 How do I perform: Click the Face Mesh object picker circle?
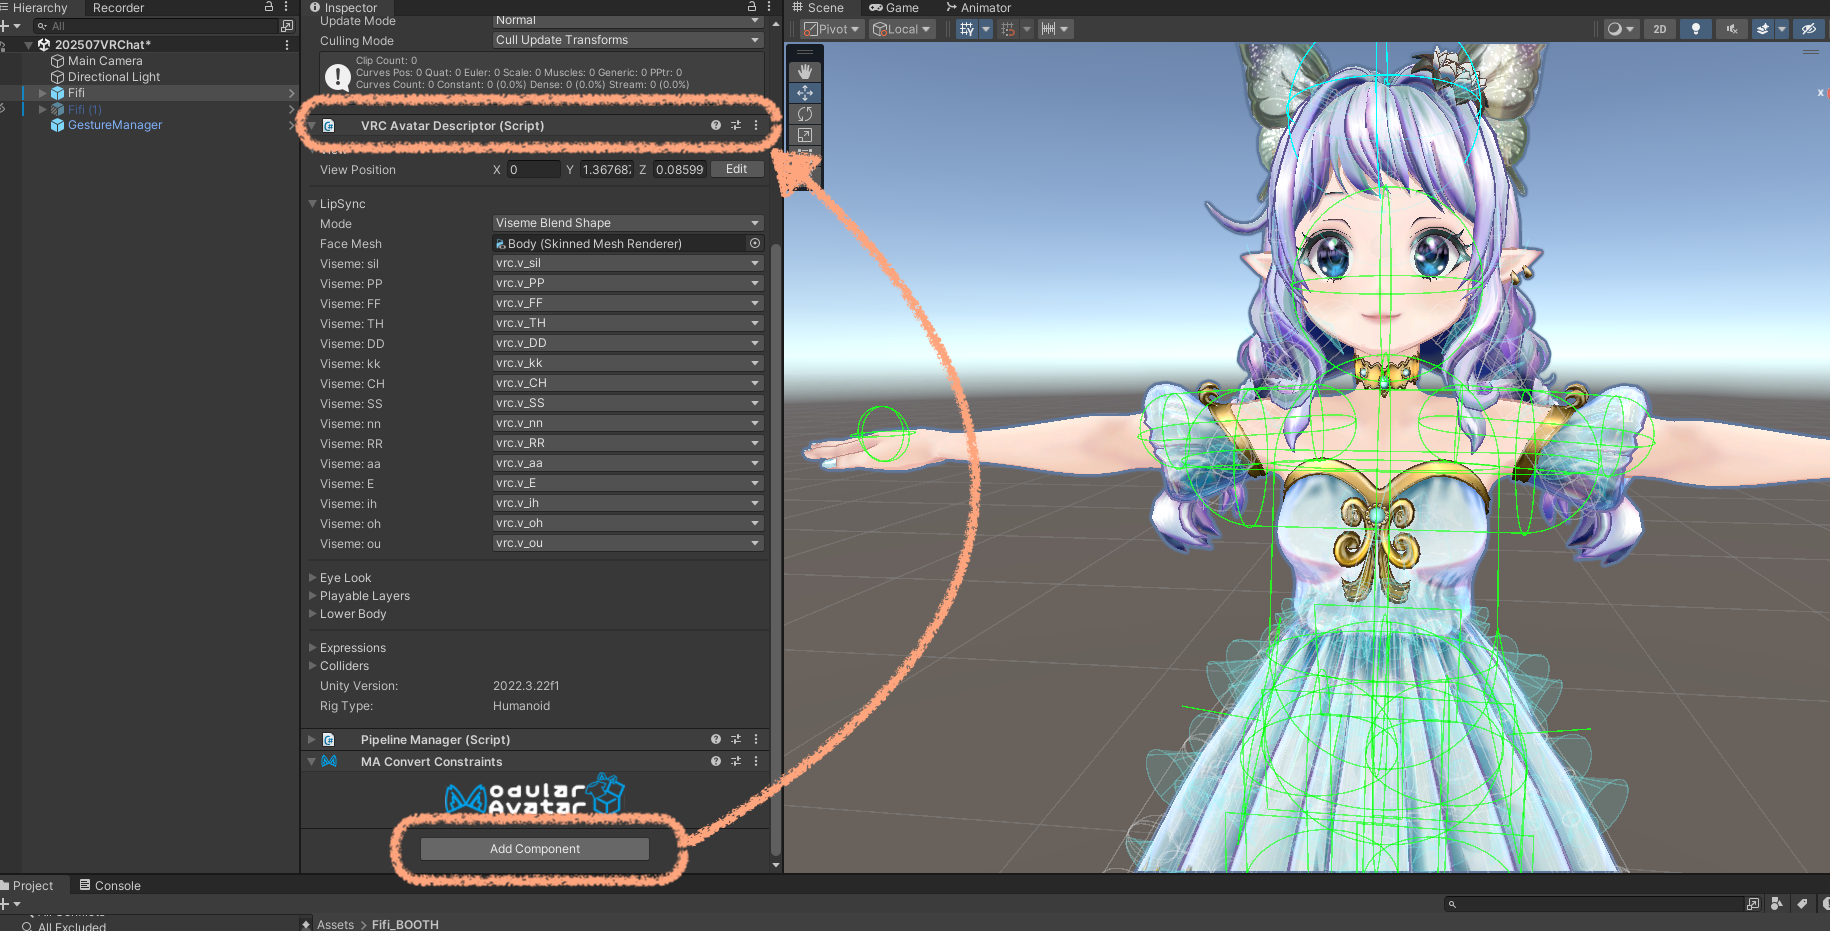point(755,244)
